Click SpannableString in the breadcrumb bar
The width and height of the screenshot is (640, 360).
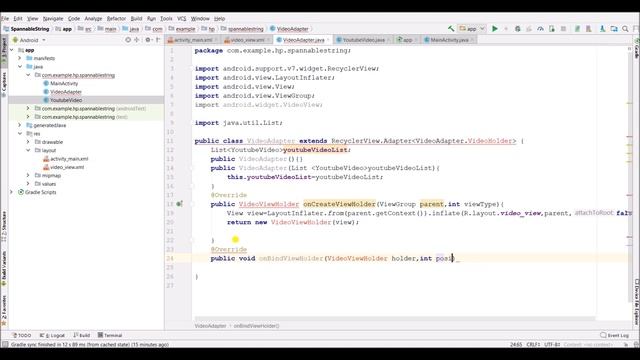coord(27,29)
